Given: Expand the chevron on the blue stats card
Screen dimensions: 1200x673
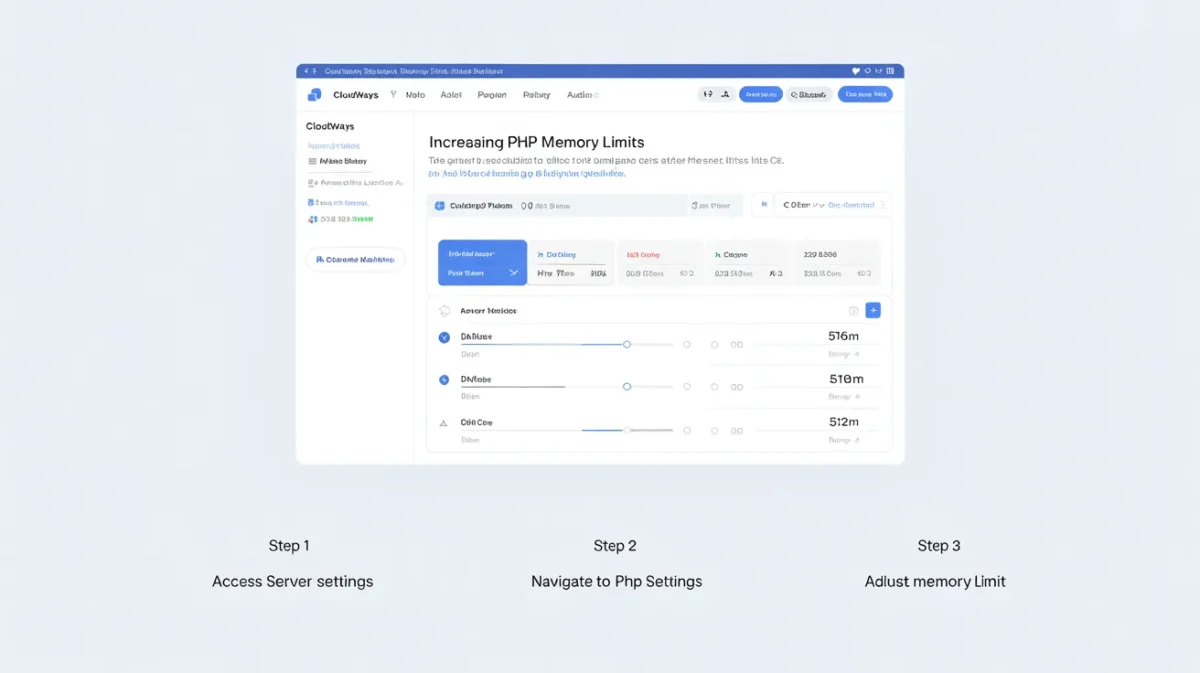Looking at the screenshot, I should 514,273.
